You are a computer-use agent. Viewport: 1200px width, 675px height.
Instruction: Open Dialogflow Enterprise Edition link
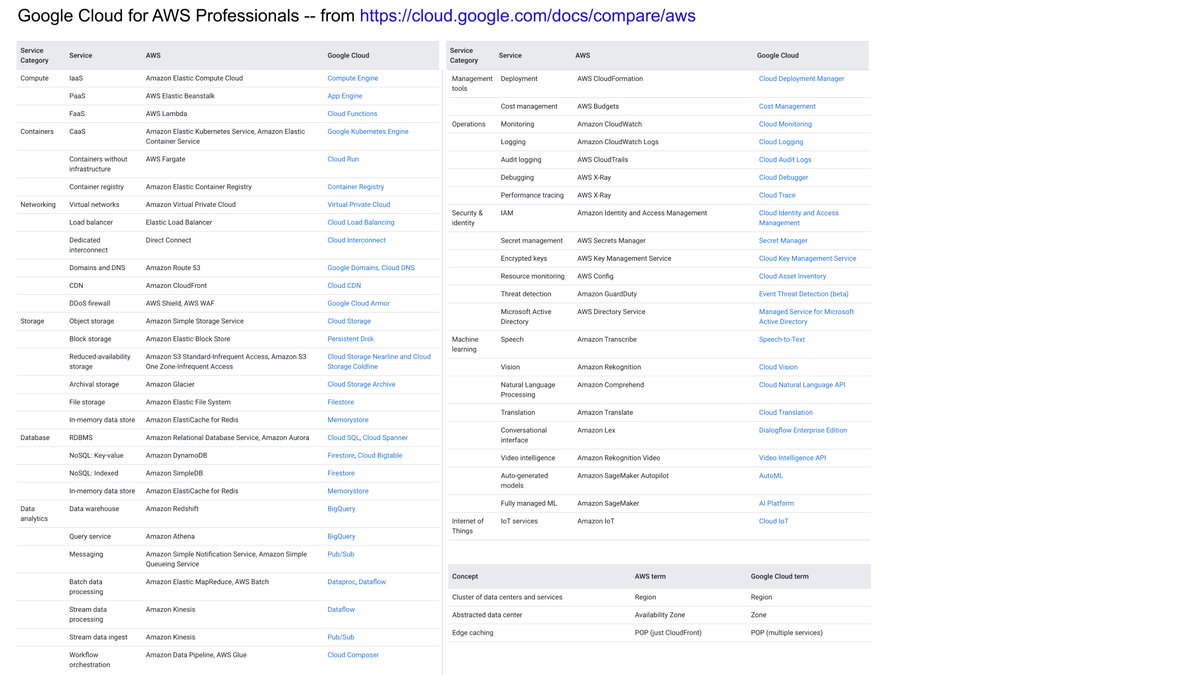click(x=803, y=431)
